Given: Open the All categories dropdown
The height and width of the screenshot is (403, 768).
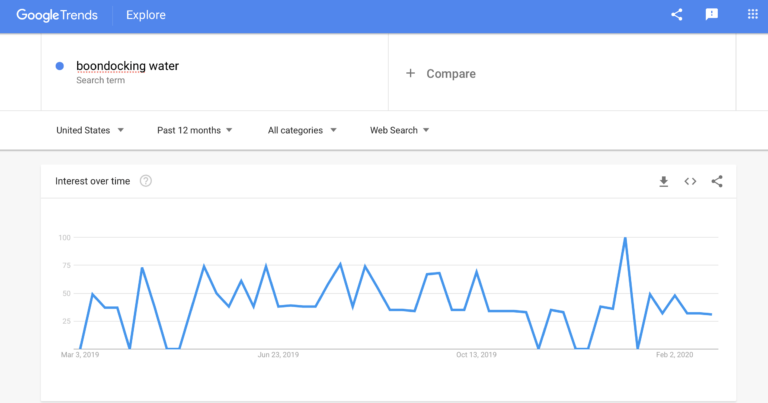Looking at the screenshot, I should click(302, 130).
